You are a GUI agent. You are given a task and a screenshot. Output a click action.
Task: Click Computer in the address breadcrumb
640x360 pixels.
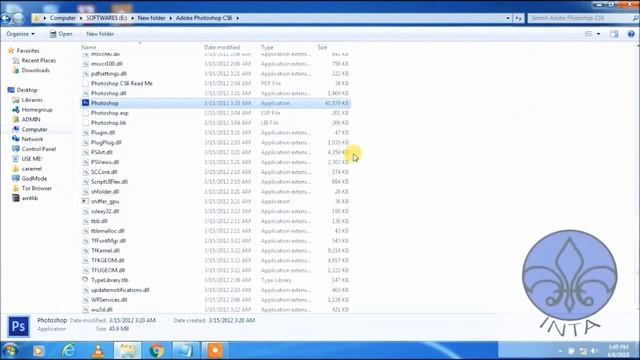point(62,18)
